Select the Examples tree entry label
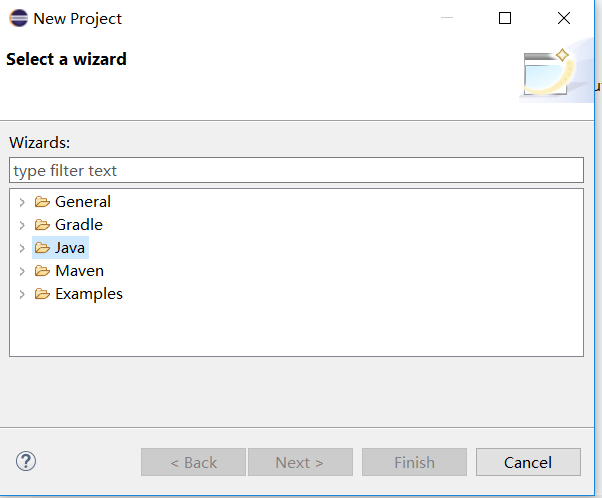Viewport: 602px width, 498px height. click(89, 294)
